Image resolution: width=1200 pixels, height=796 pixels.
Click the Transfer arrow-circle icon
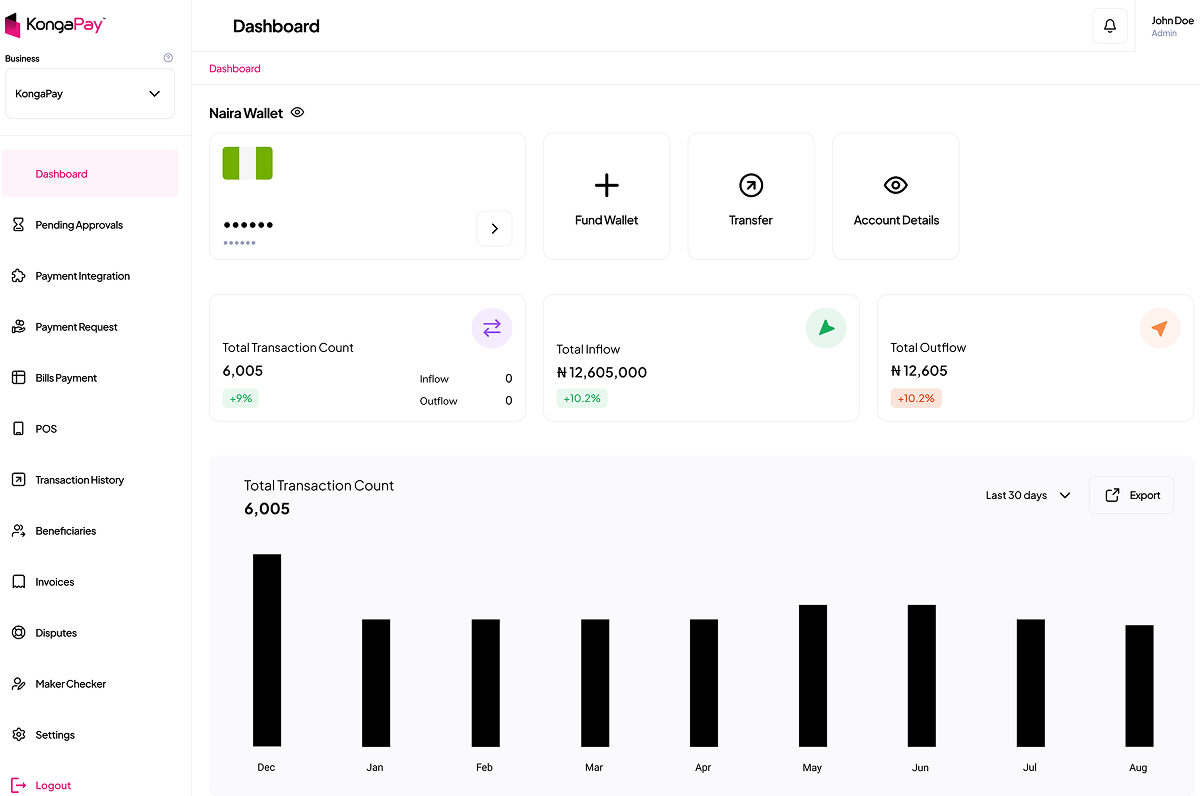point(751,185)
